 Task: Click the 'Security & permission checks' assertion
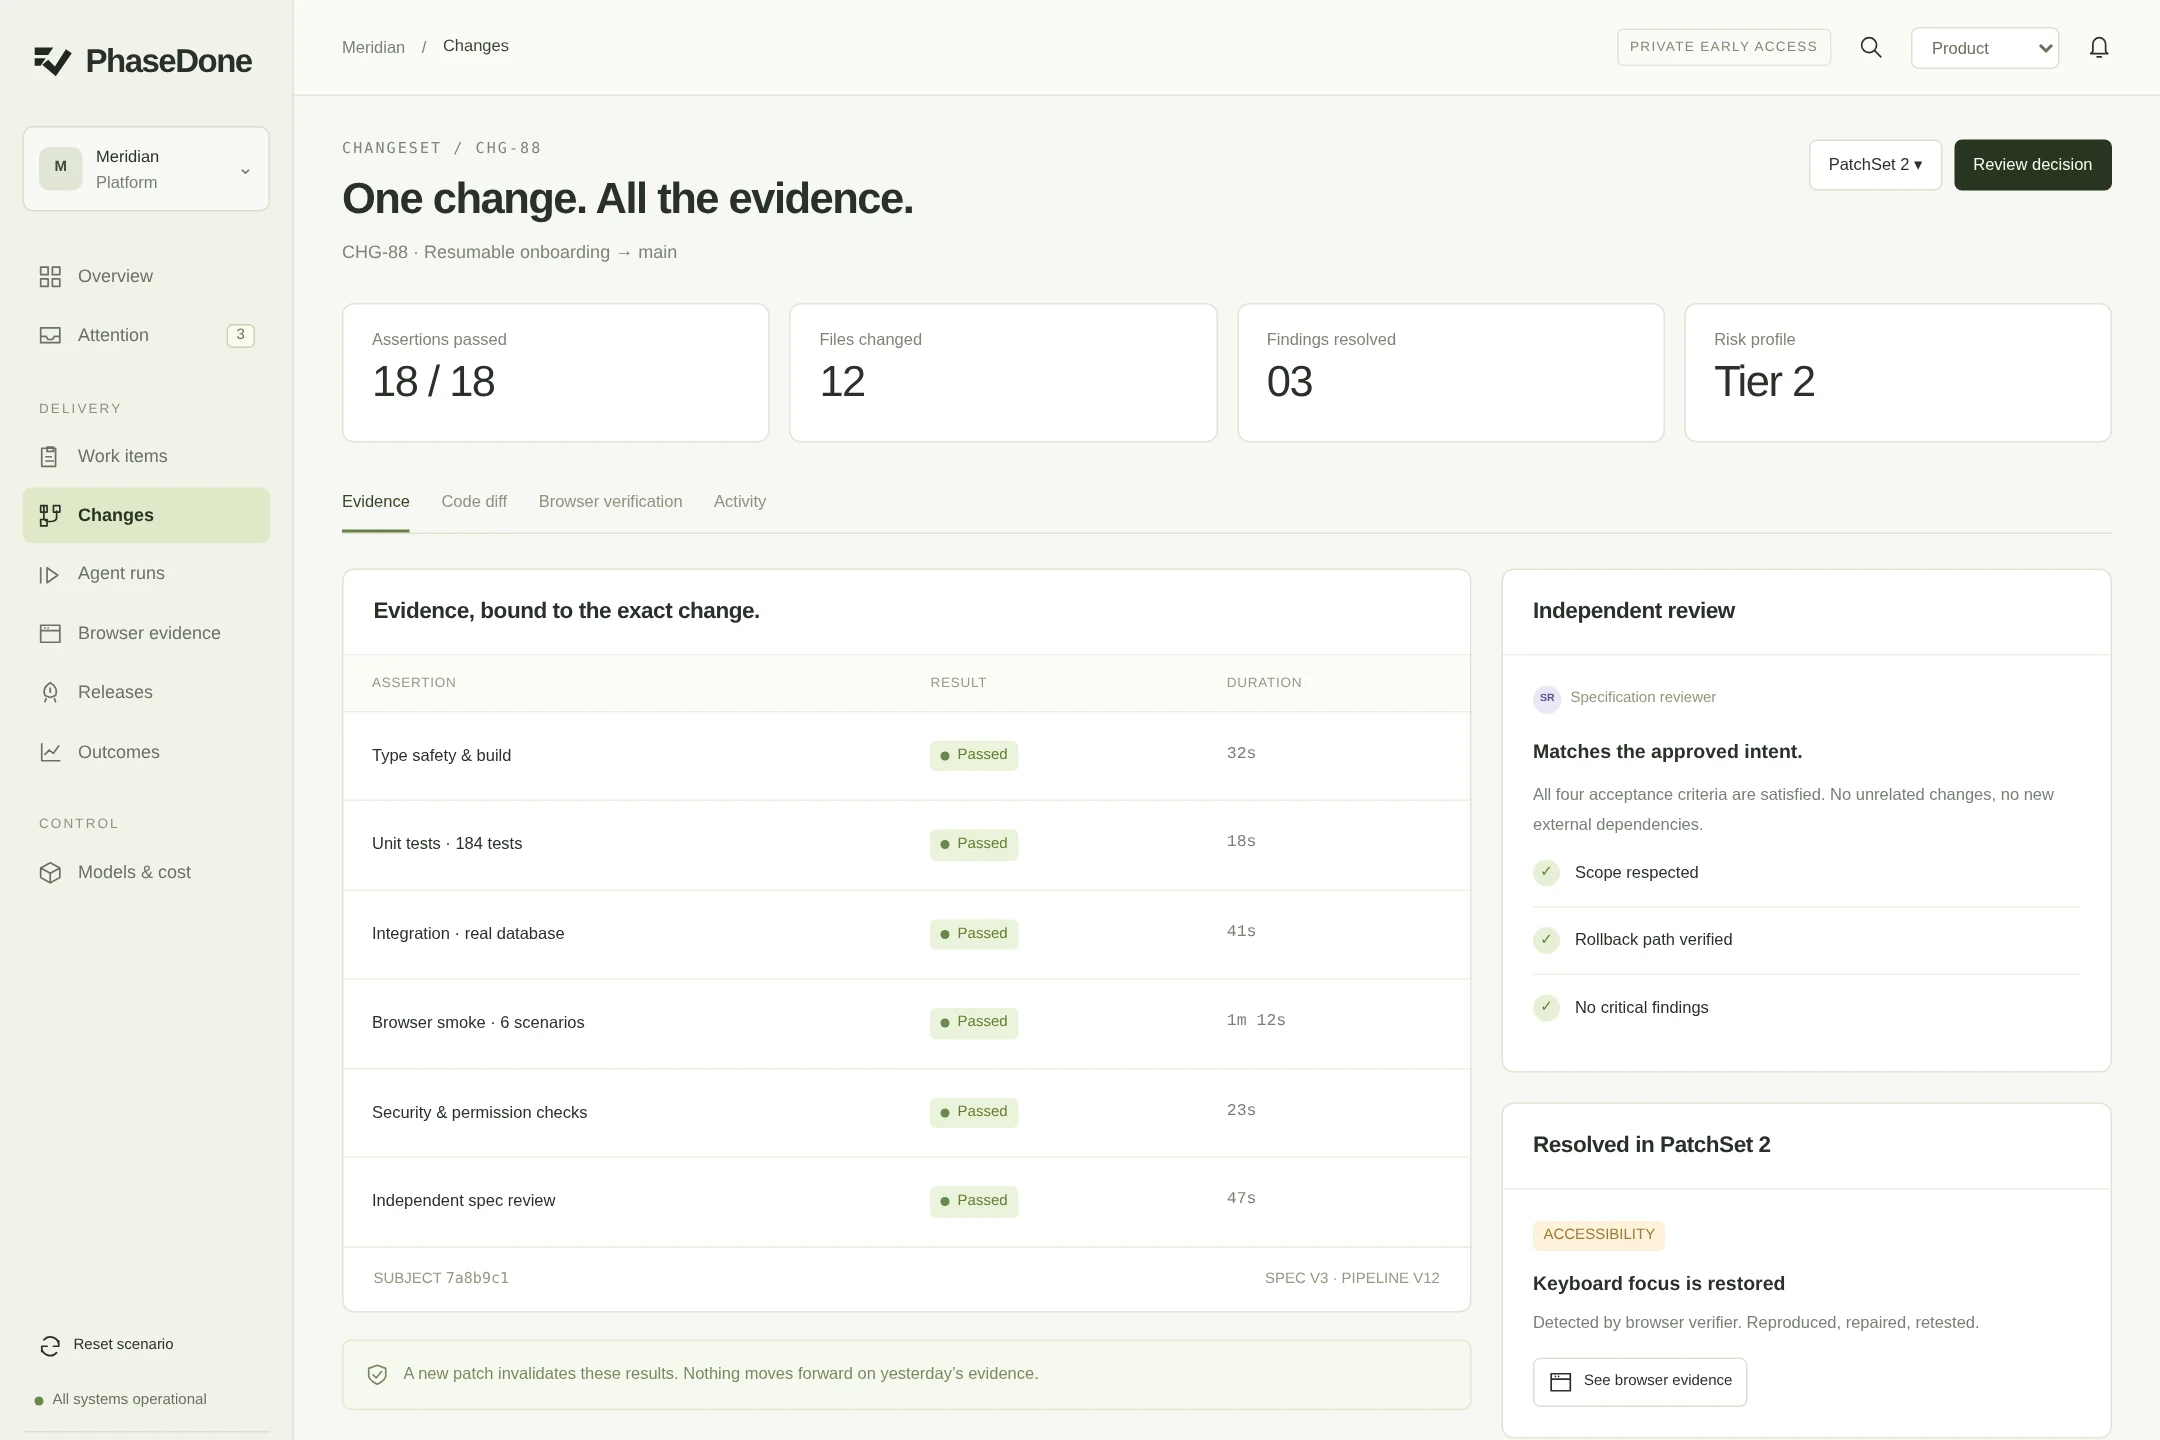pos(479,1113)
